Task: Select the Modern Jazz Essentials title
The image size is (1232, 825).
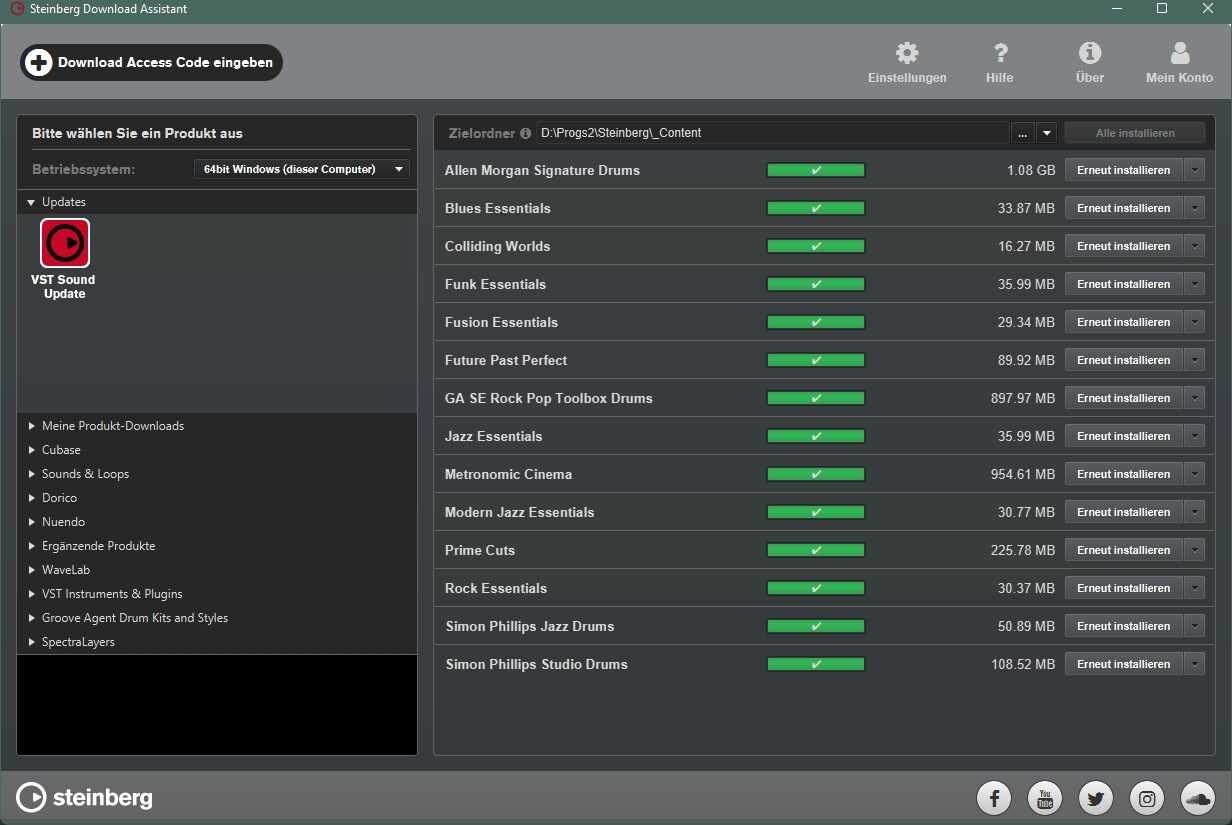Action: 520,512
